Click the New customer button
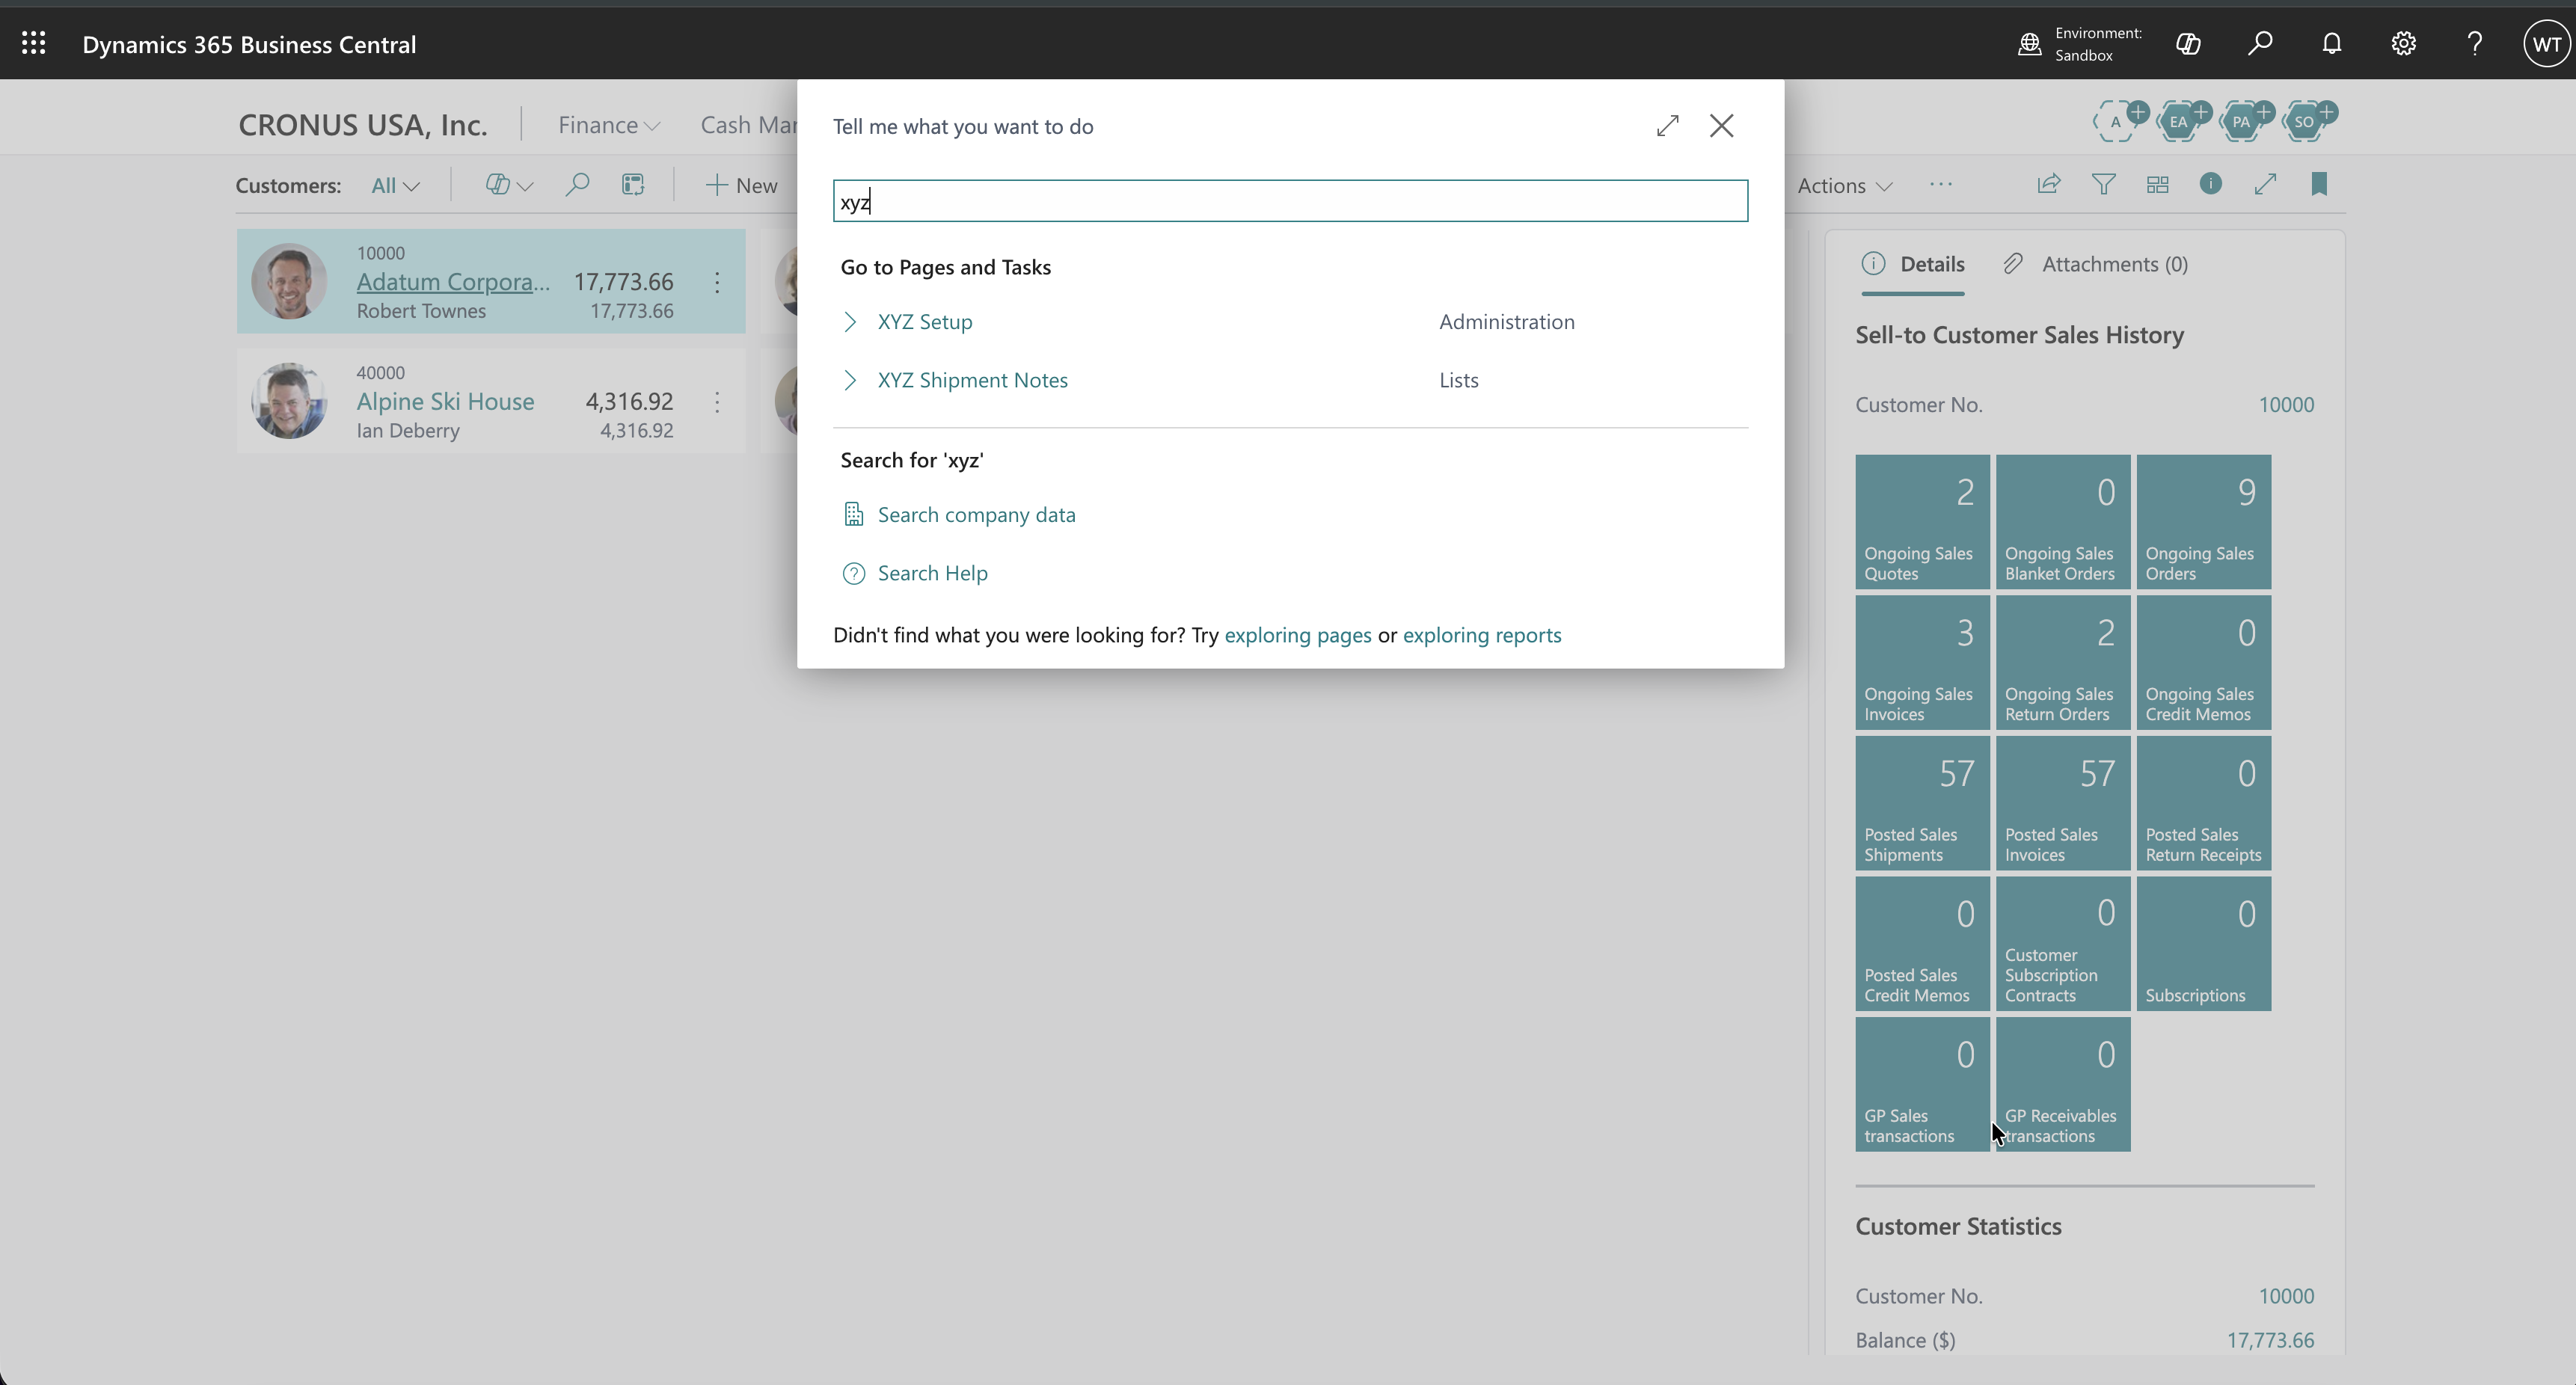The width and height of the screenshot is (2576, 1385). [x=741, y=186]
